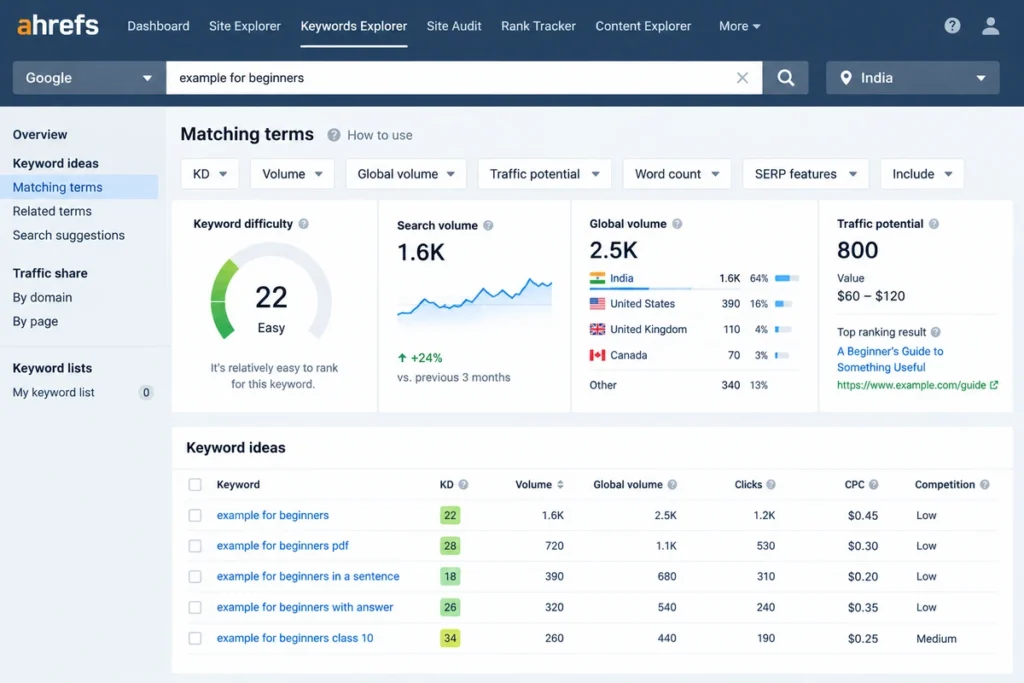1024x683 pixels.
Task: Expand the Global volume filter dropdown
Action: click(x=406, y=174)
